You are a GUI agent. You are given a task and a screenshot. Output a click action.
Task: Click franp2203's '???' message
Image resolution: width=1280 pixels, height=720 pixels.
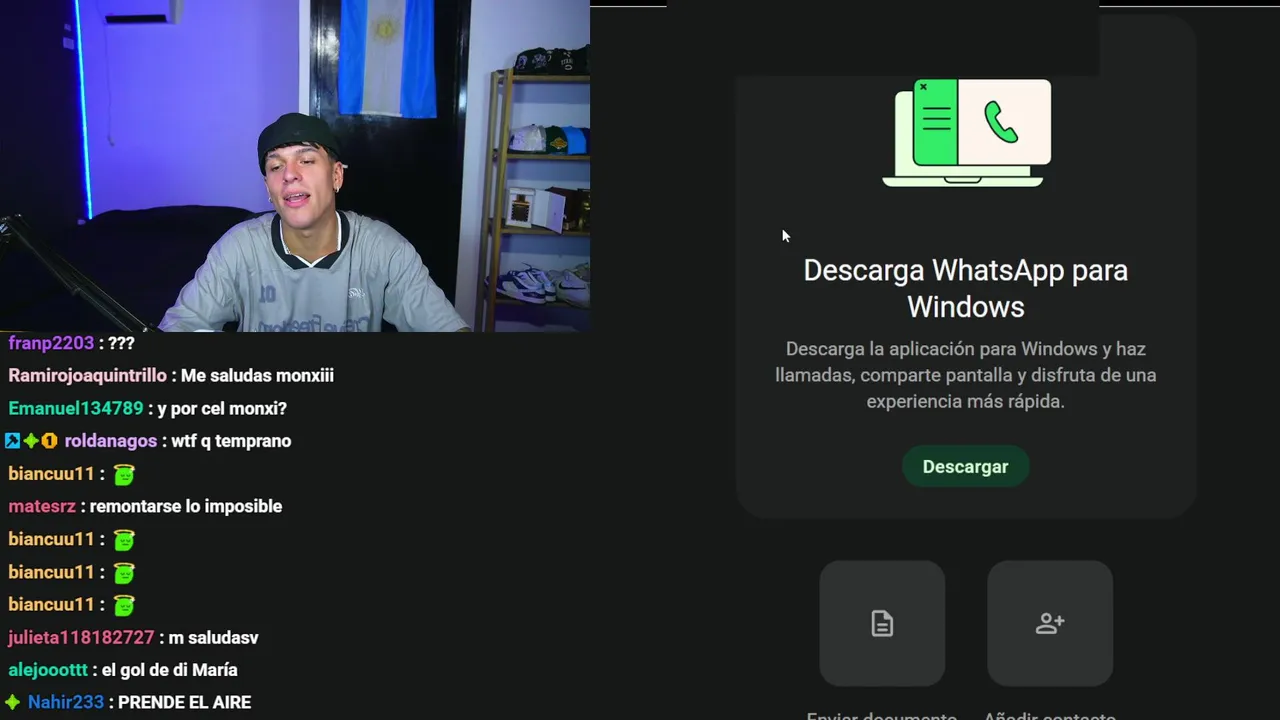[x=121, y=343]
